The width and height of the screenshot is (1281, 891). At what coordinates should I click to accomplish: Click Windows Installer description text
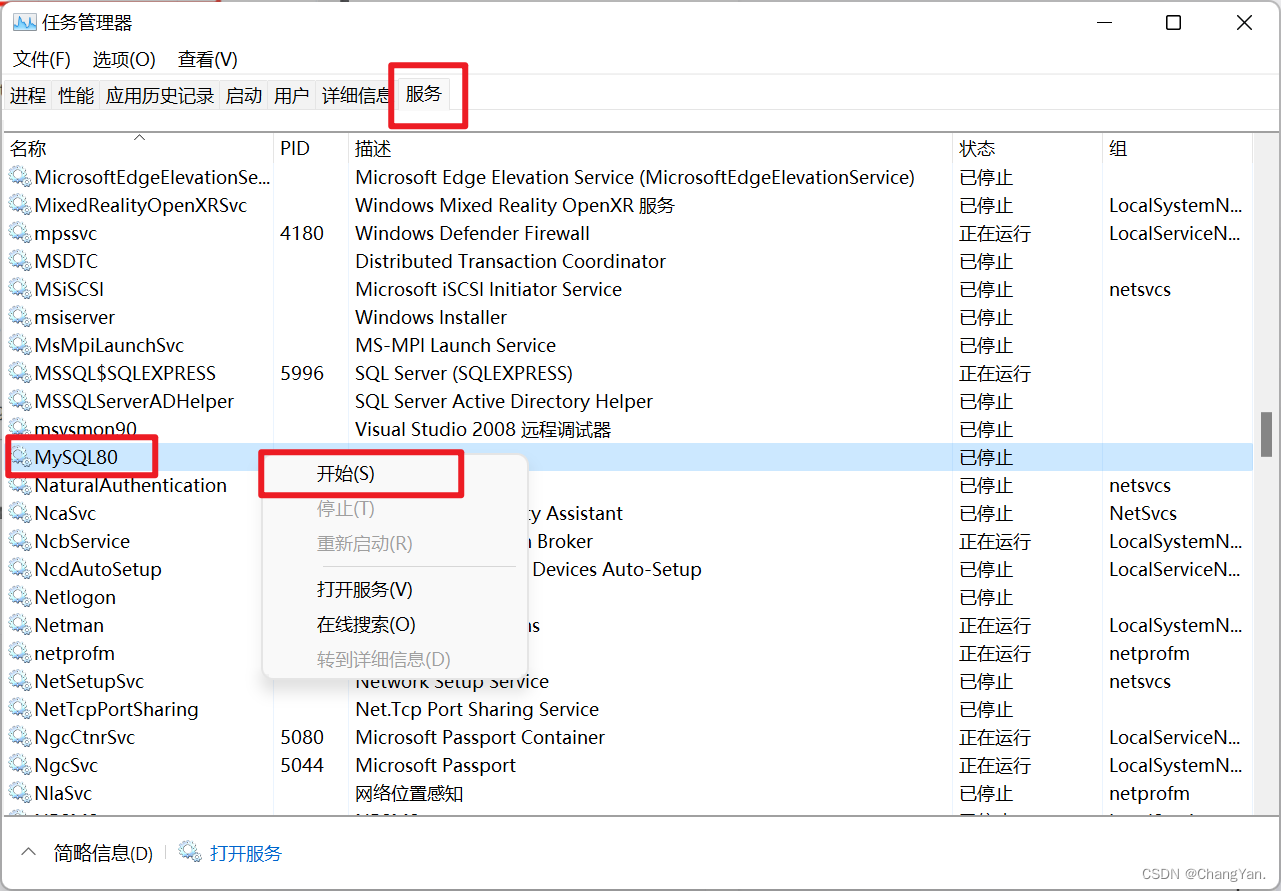431,318
